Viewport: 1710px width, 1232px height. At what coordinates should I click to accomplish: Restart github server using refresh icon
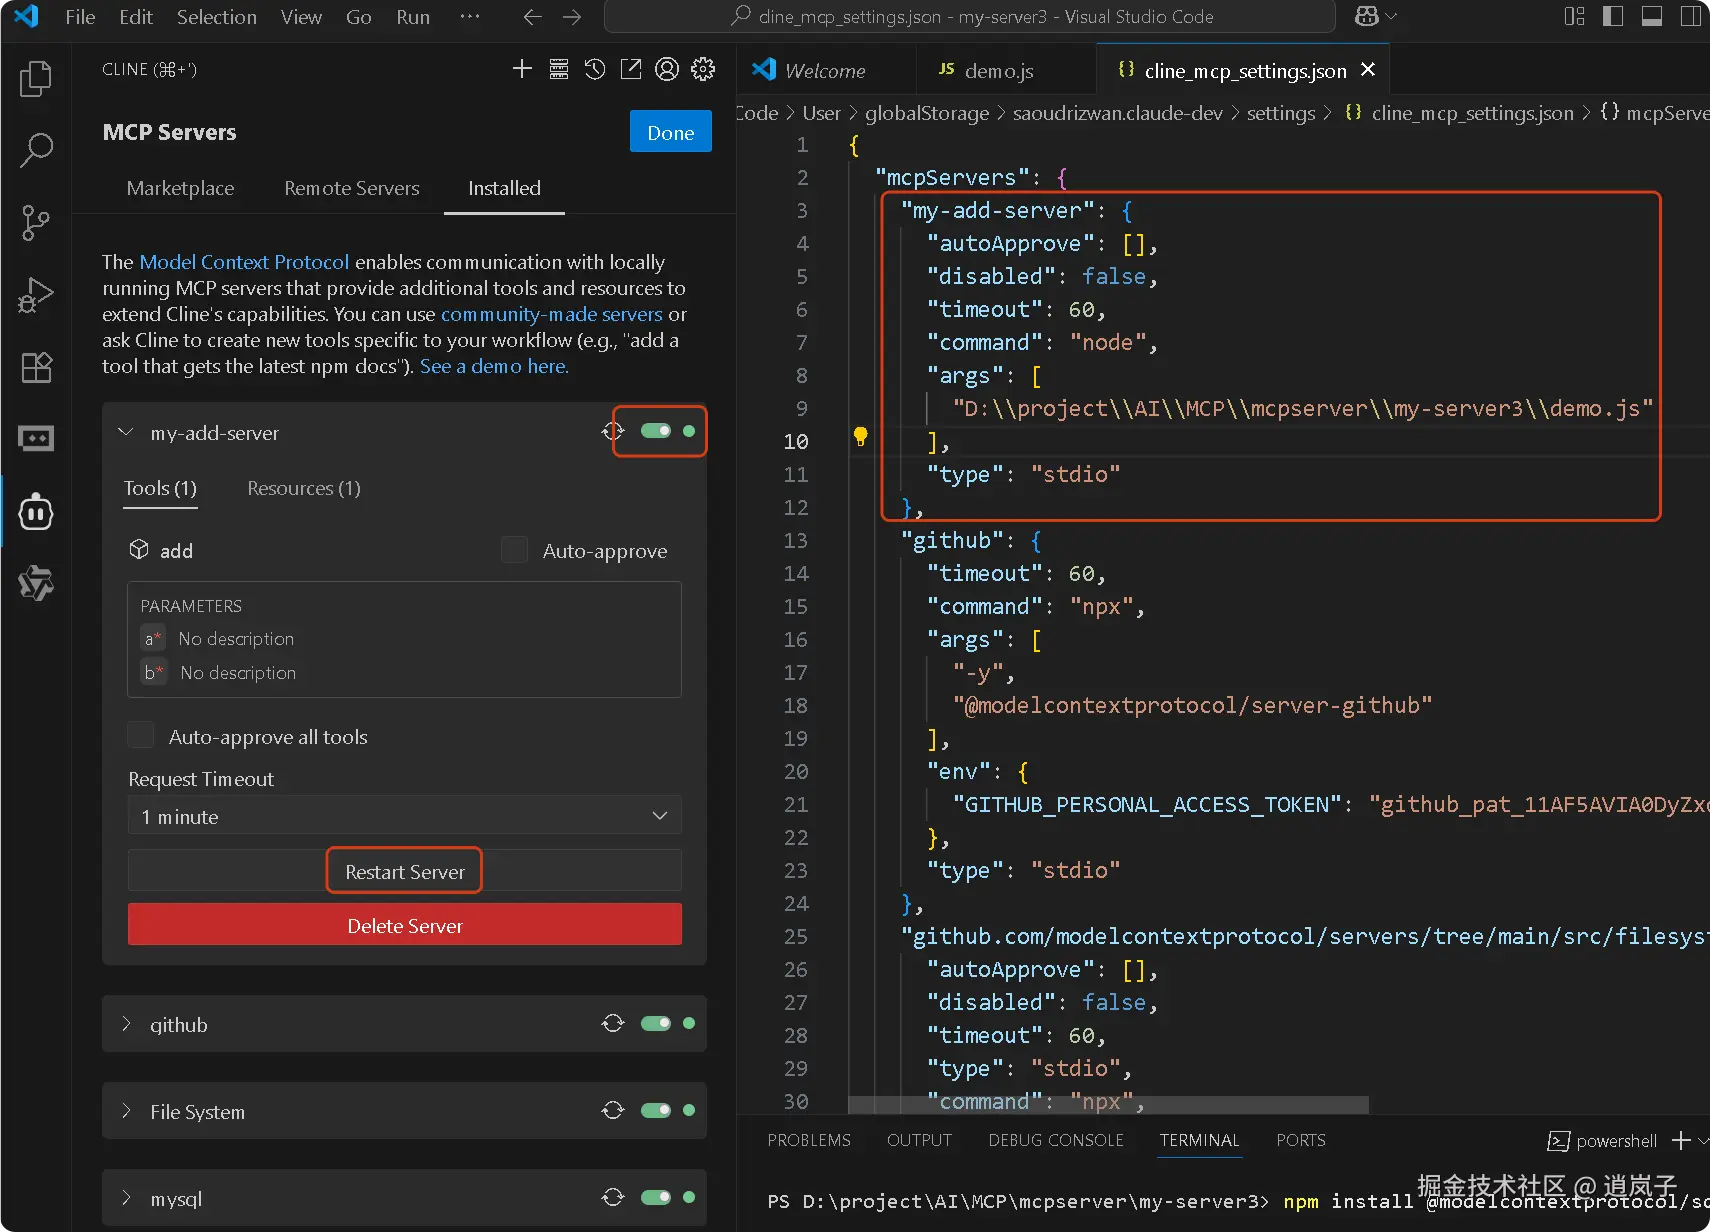point(613,1023)
